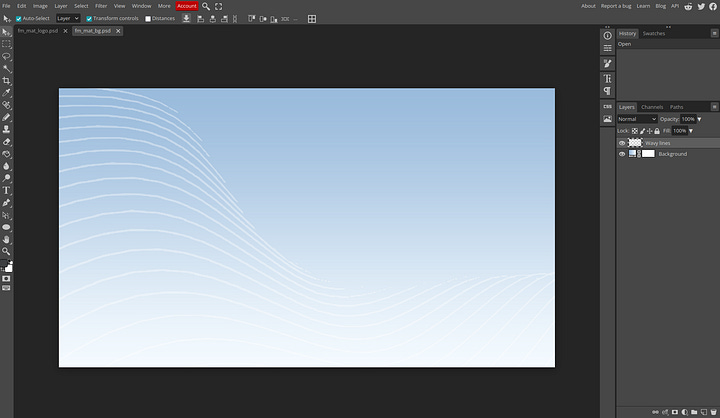Viewport: 720px width, 418px height.
Task: Toggle lock position
Action: tap(650, 131)
